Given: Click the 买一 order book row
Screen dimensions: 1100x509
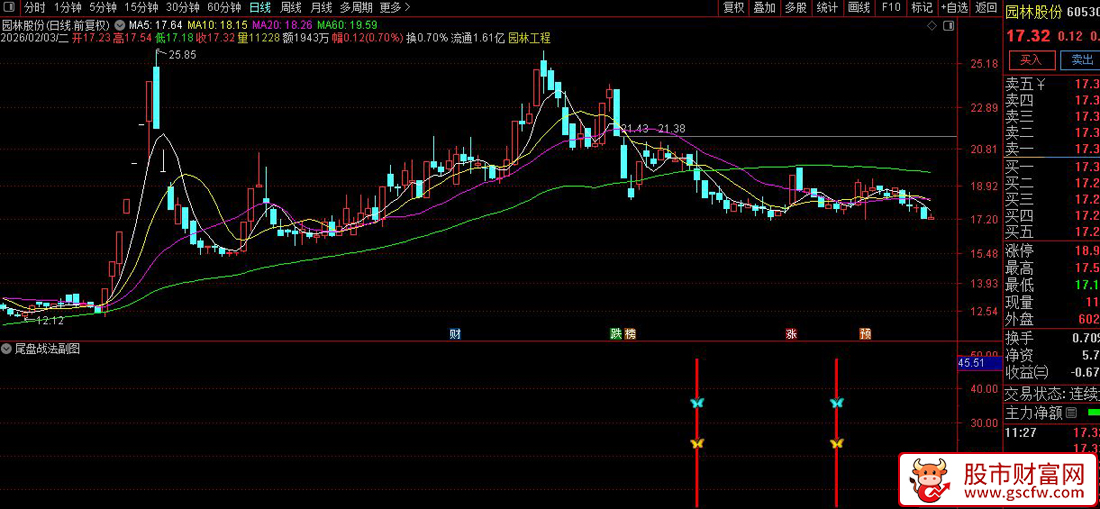Looking at the screenshot, I should (x=1052, y=167).
